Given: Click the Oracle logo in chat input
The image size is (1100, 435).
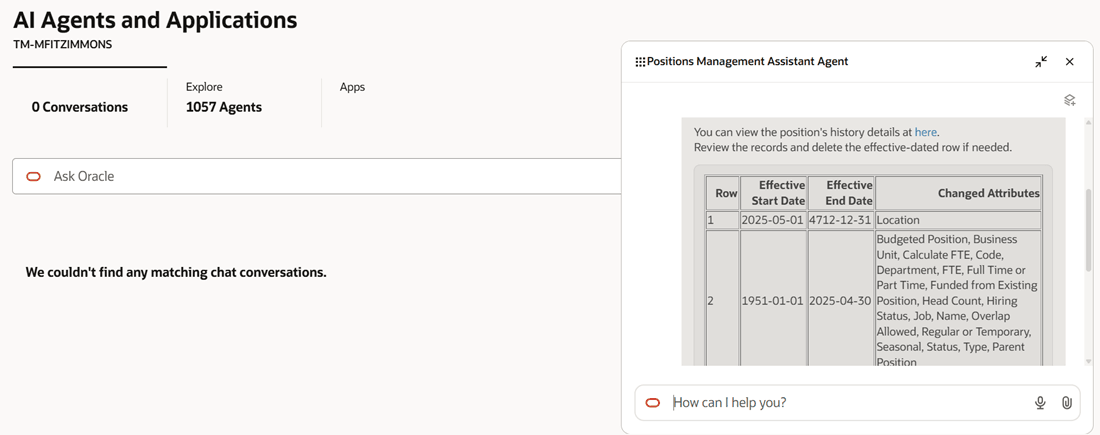Looking at the screenshot, I should click(x=653, y=403).
